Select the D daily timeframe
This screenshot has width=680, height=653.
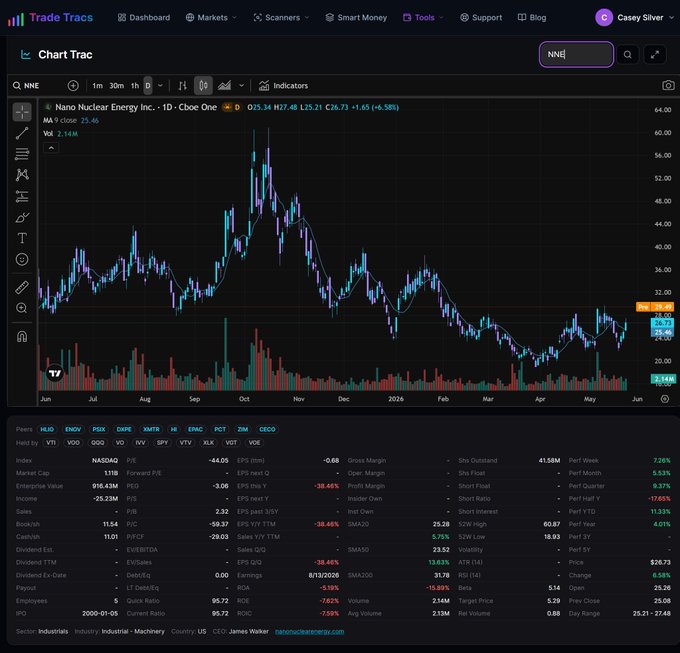(148, 86)
